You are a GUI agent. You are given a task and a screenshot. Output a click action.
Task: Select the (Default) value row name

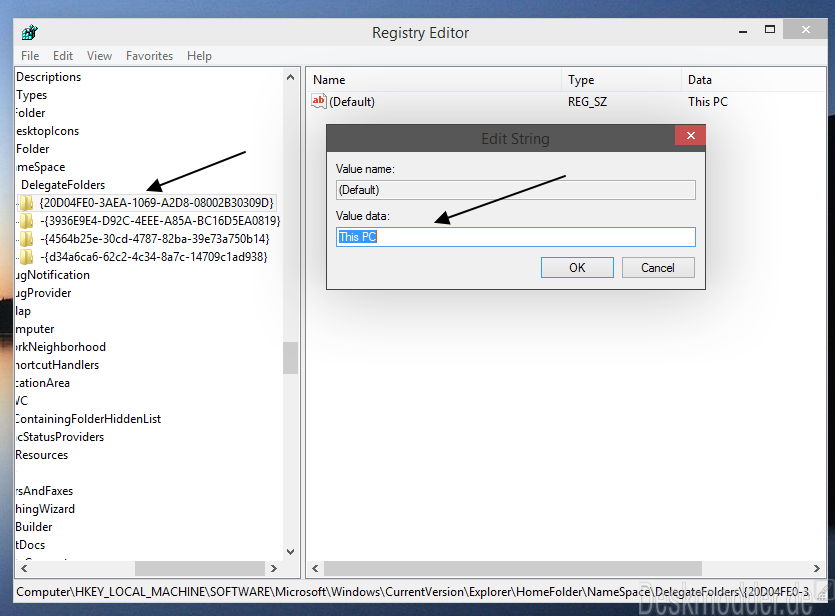click(x=351, y=102)
